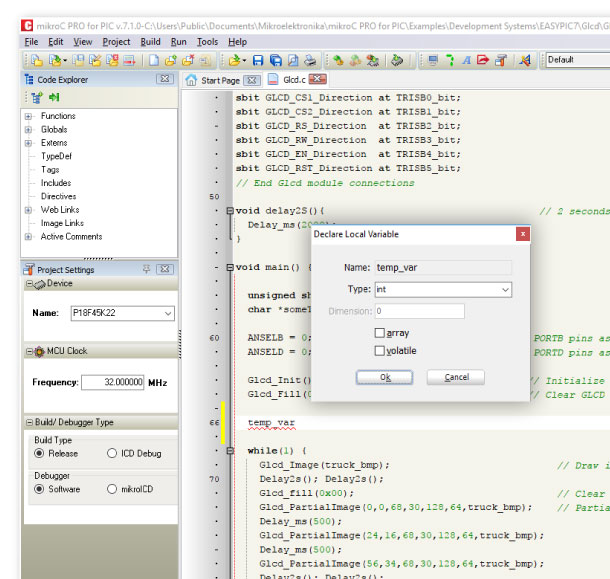Expand the Functions tree node
This screenshot has height=579, width=610.
tap(28, 116)
